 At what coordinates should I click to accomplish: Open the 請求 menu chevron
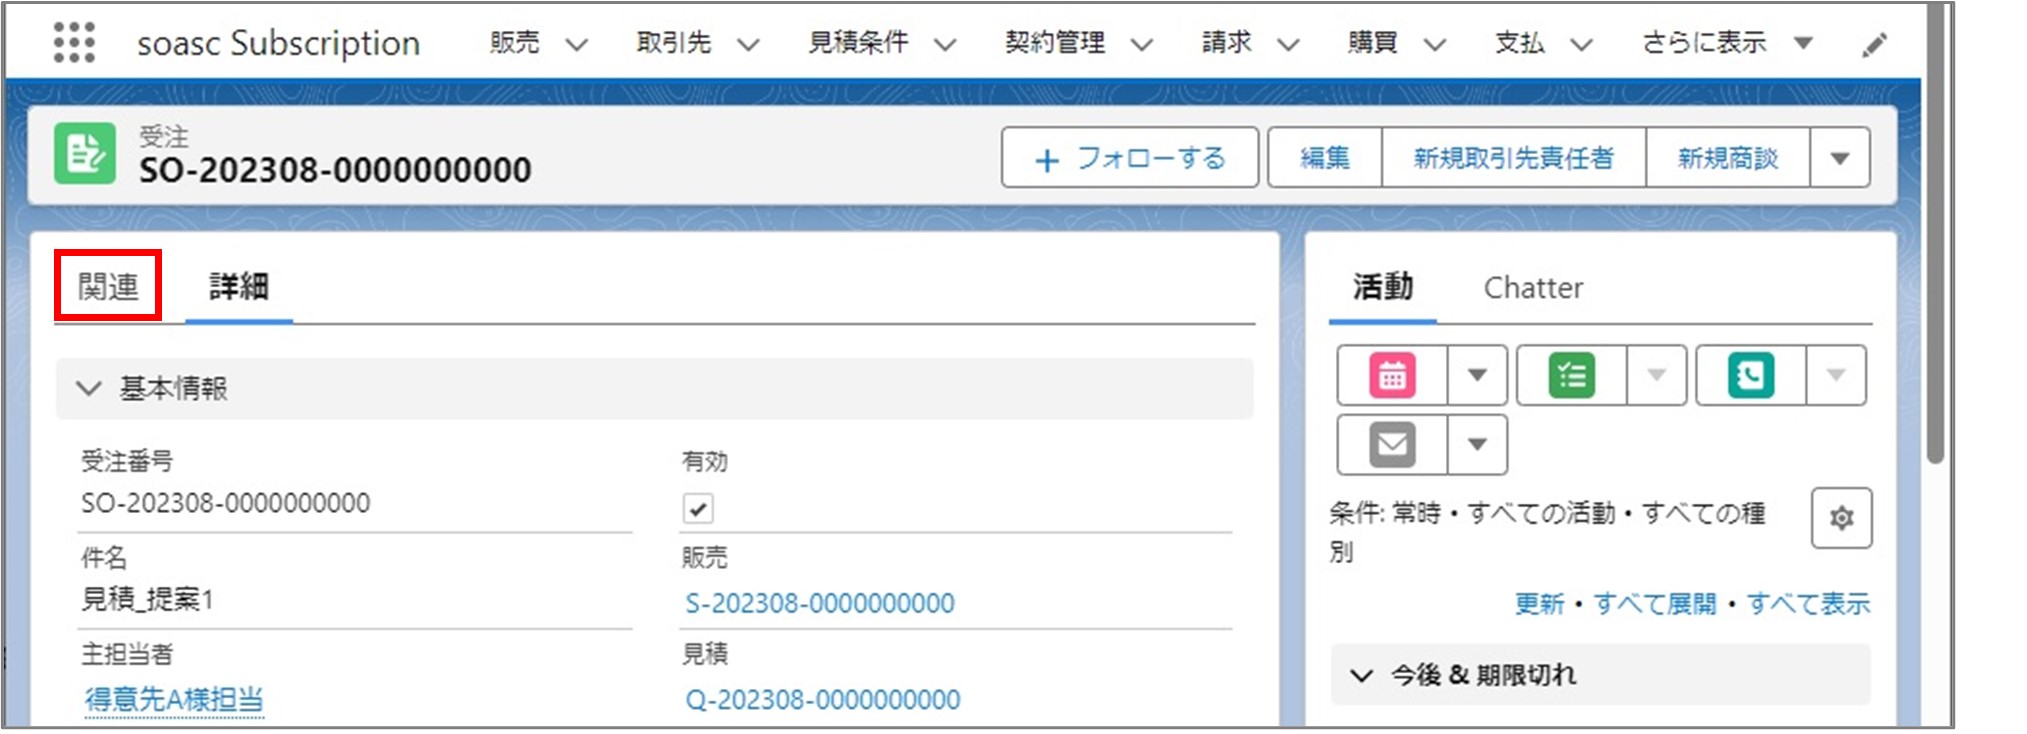tap(1288, 44)
